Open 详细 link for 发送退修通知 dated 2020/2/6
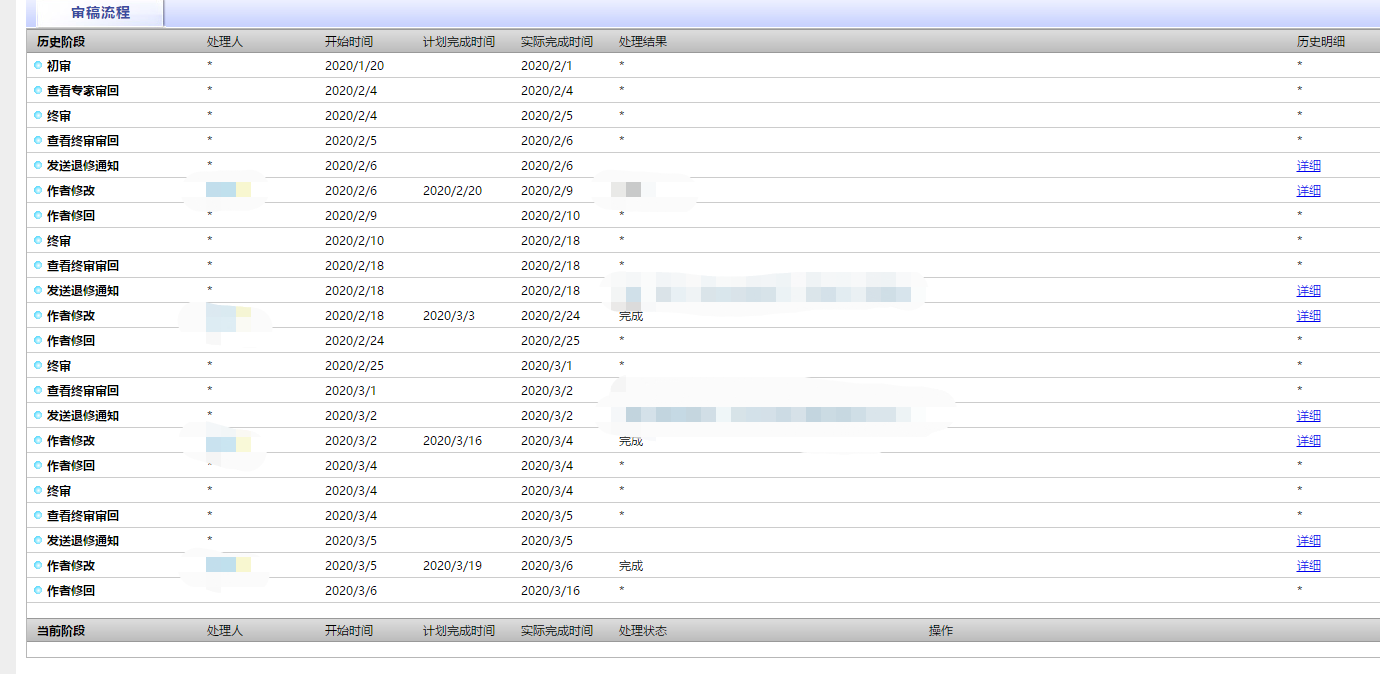Image resolution: width=1380 pixels, height=674 pixels. click(1308, 166)
